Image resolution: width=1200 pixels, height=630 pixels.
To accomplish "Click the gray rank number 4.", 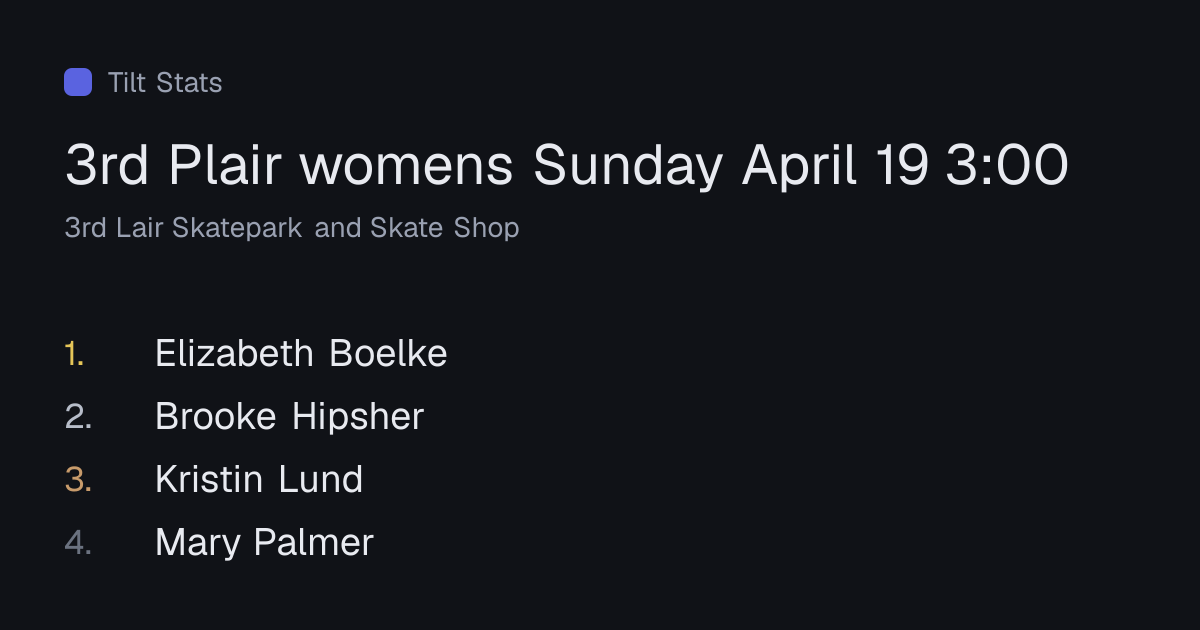I will [78, 542].
